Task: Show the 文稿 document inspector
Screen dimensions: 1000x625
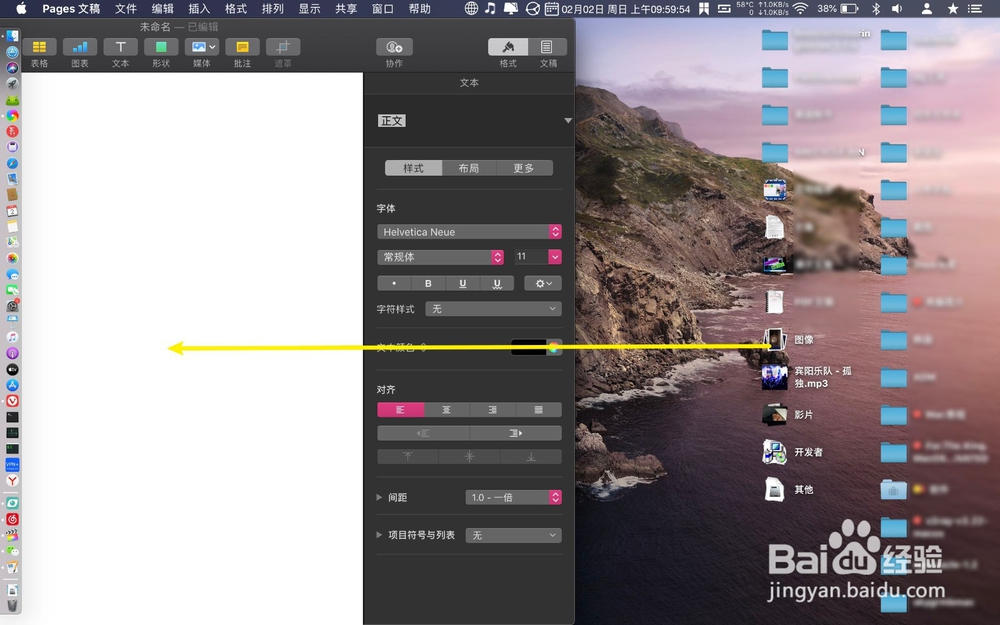Action: click(548, 47)
